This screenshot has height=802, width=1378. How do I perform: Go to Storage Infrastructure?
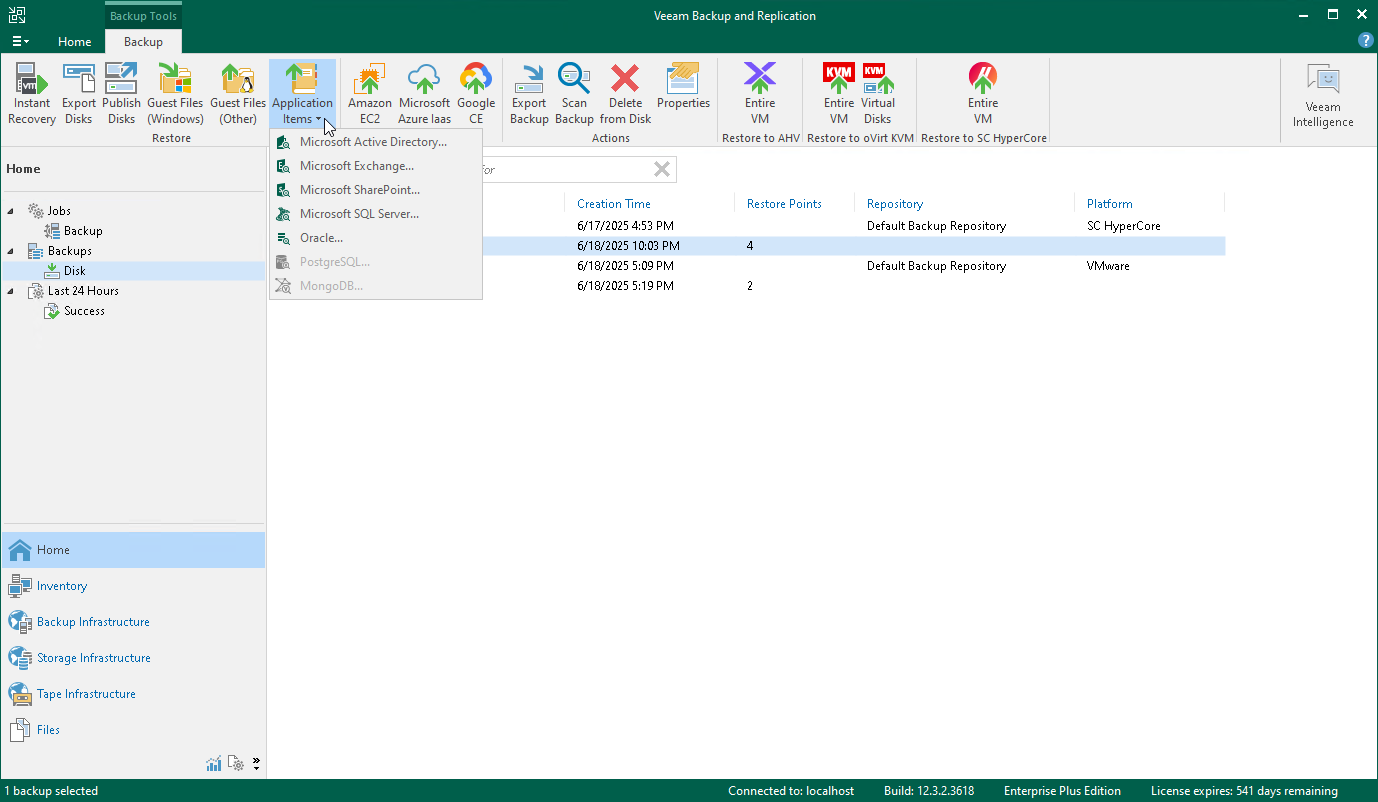[x=133, y=658]
